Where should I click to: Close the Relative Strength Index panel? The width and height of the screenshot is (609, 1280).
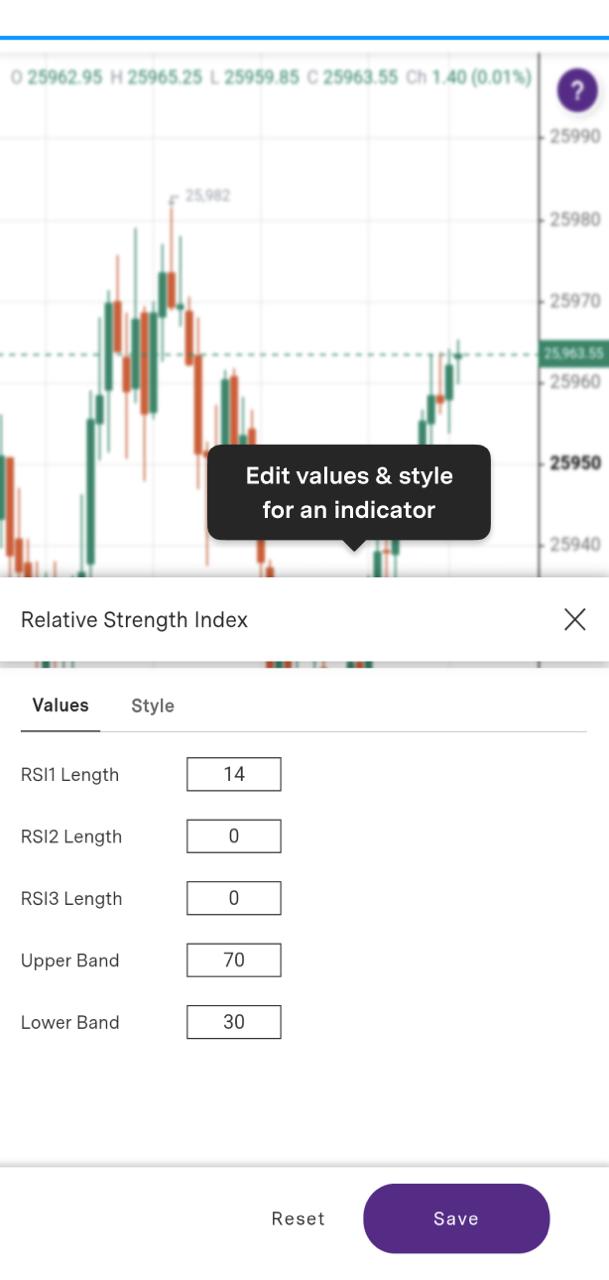pos(574,620)
